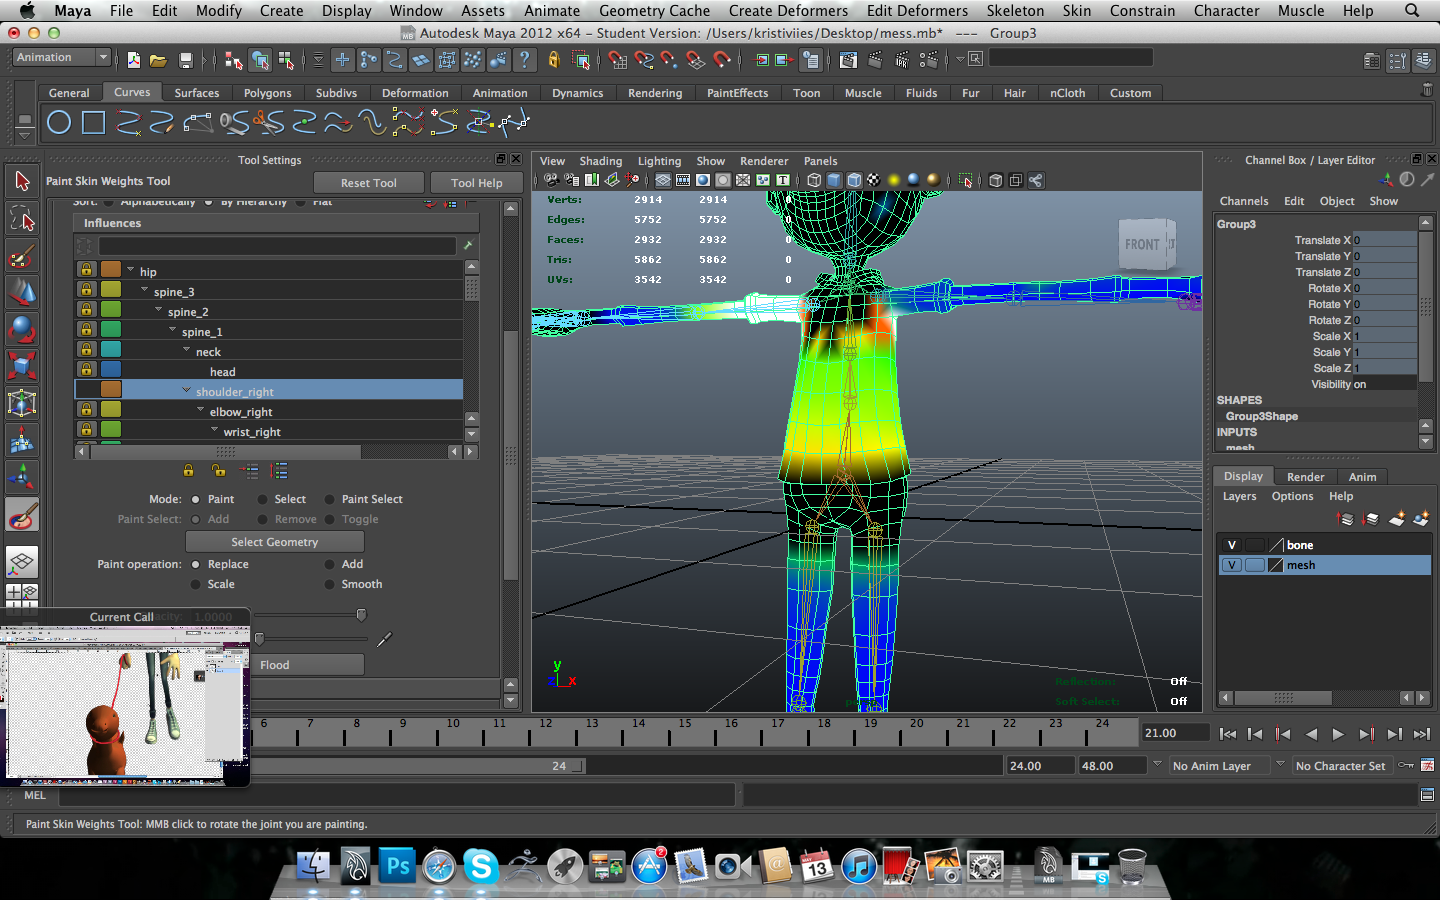Screen dimensions: 1440x900
Task: Select the Universal Manipulator tool
Action: [x=22, y=403]
